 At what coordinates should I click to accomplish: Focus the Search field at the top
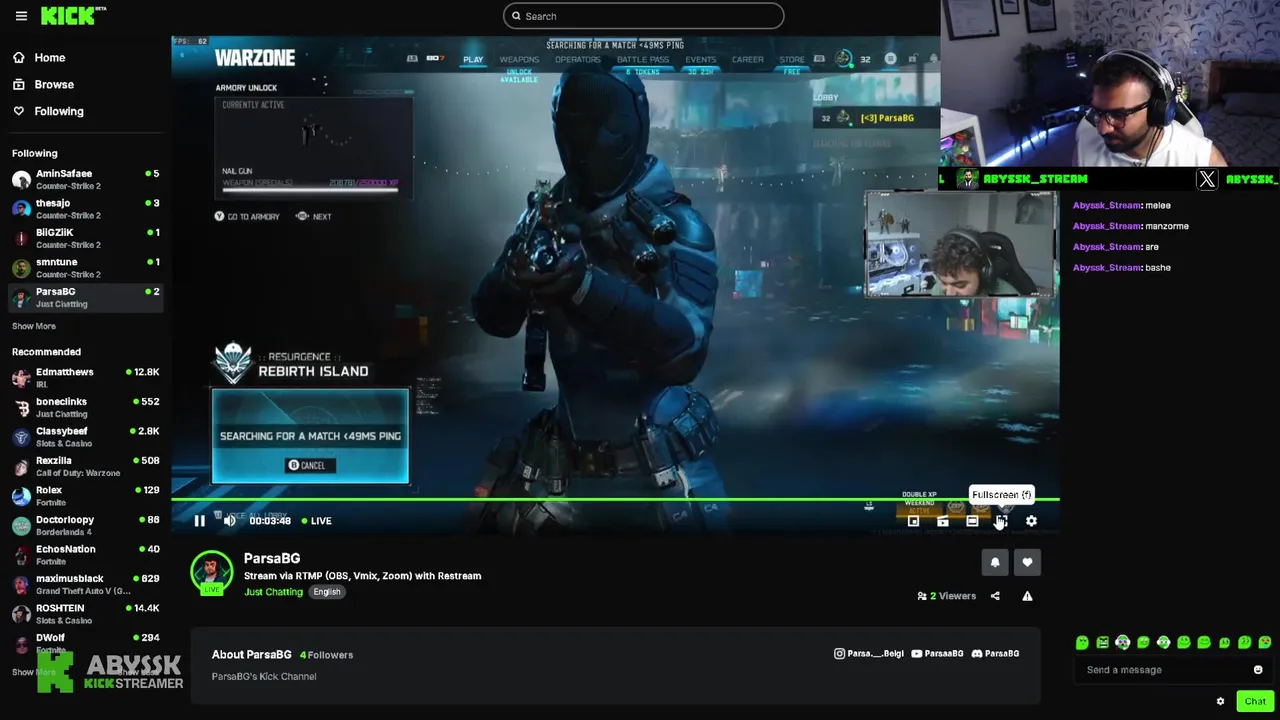643,16
